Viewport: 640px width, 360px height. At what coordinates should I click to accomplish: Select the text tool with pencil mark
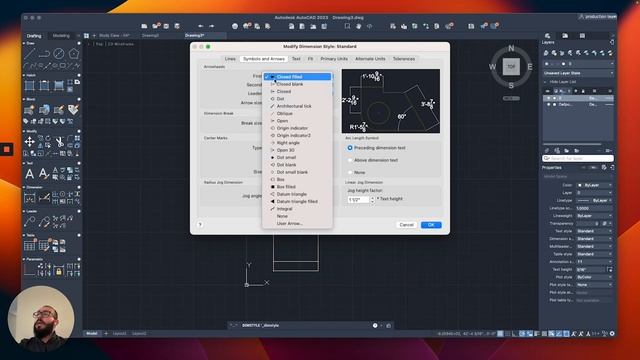click(x=44, y=174)
